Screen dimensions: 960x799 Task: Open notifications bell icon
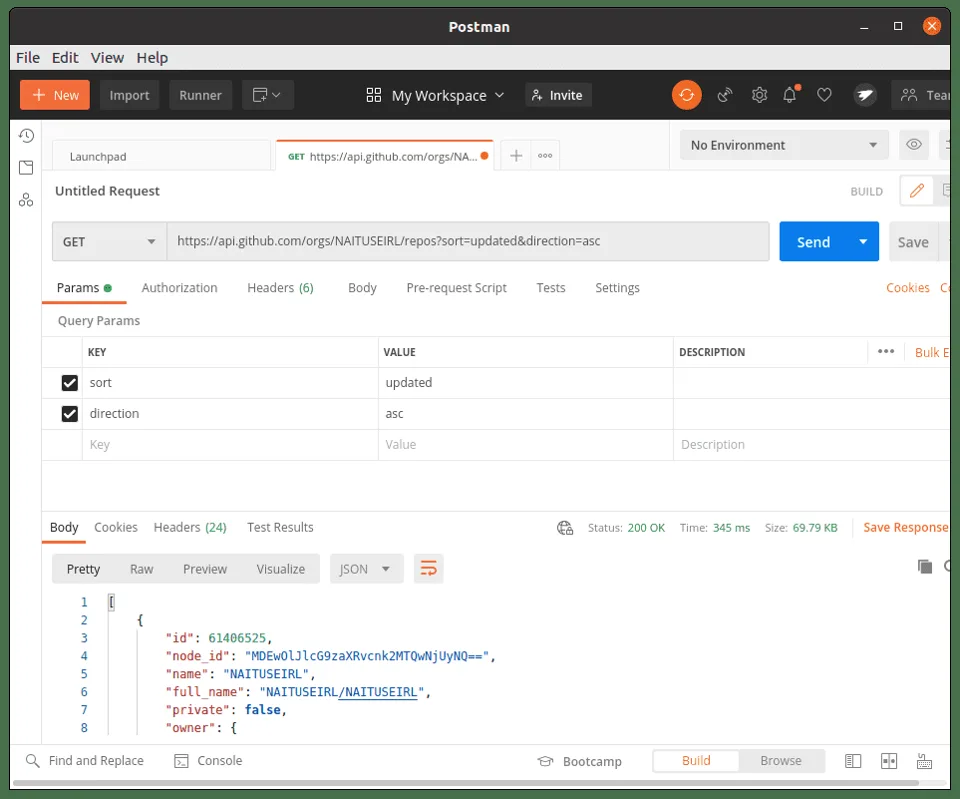coord(790,94)
